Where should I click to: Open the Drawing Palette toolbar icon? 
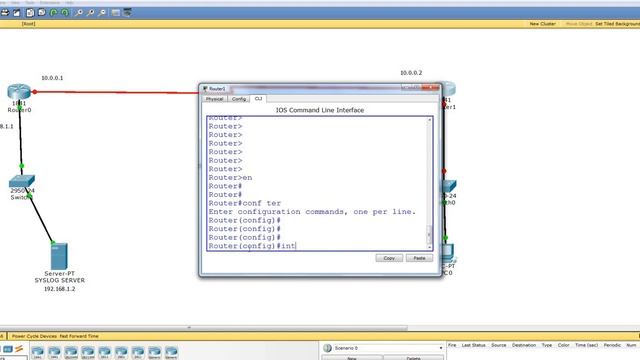tap(116, 13)
